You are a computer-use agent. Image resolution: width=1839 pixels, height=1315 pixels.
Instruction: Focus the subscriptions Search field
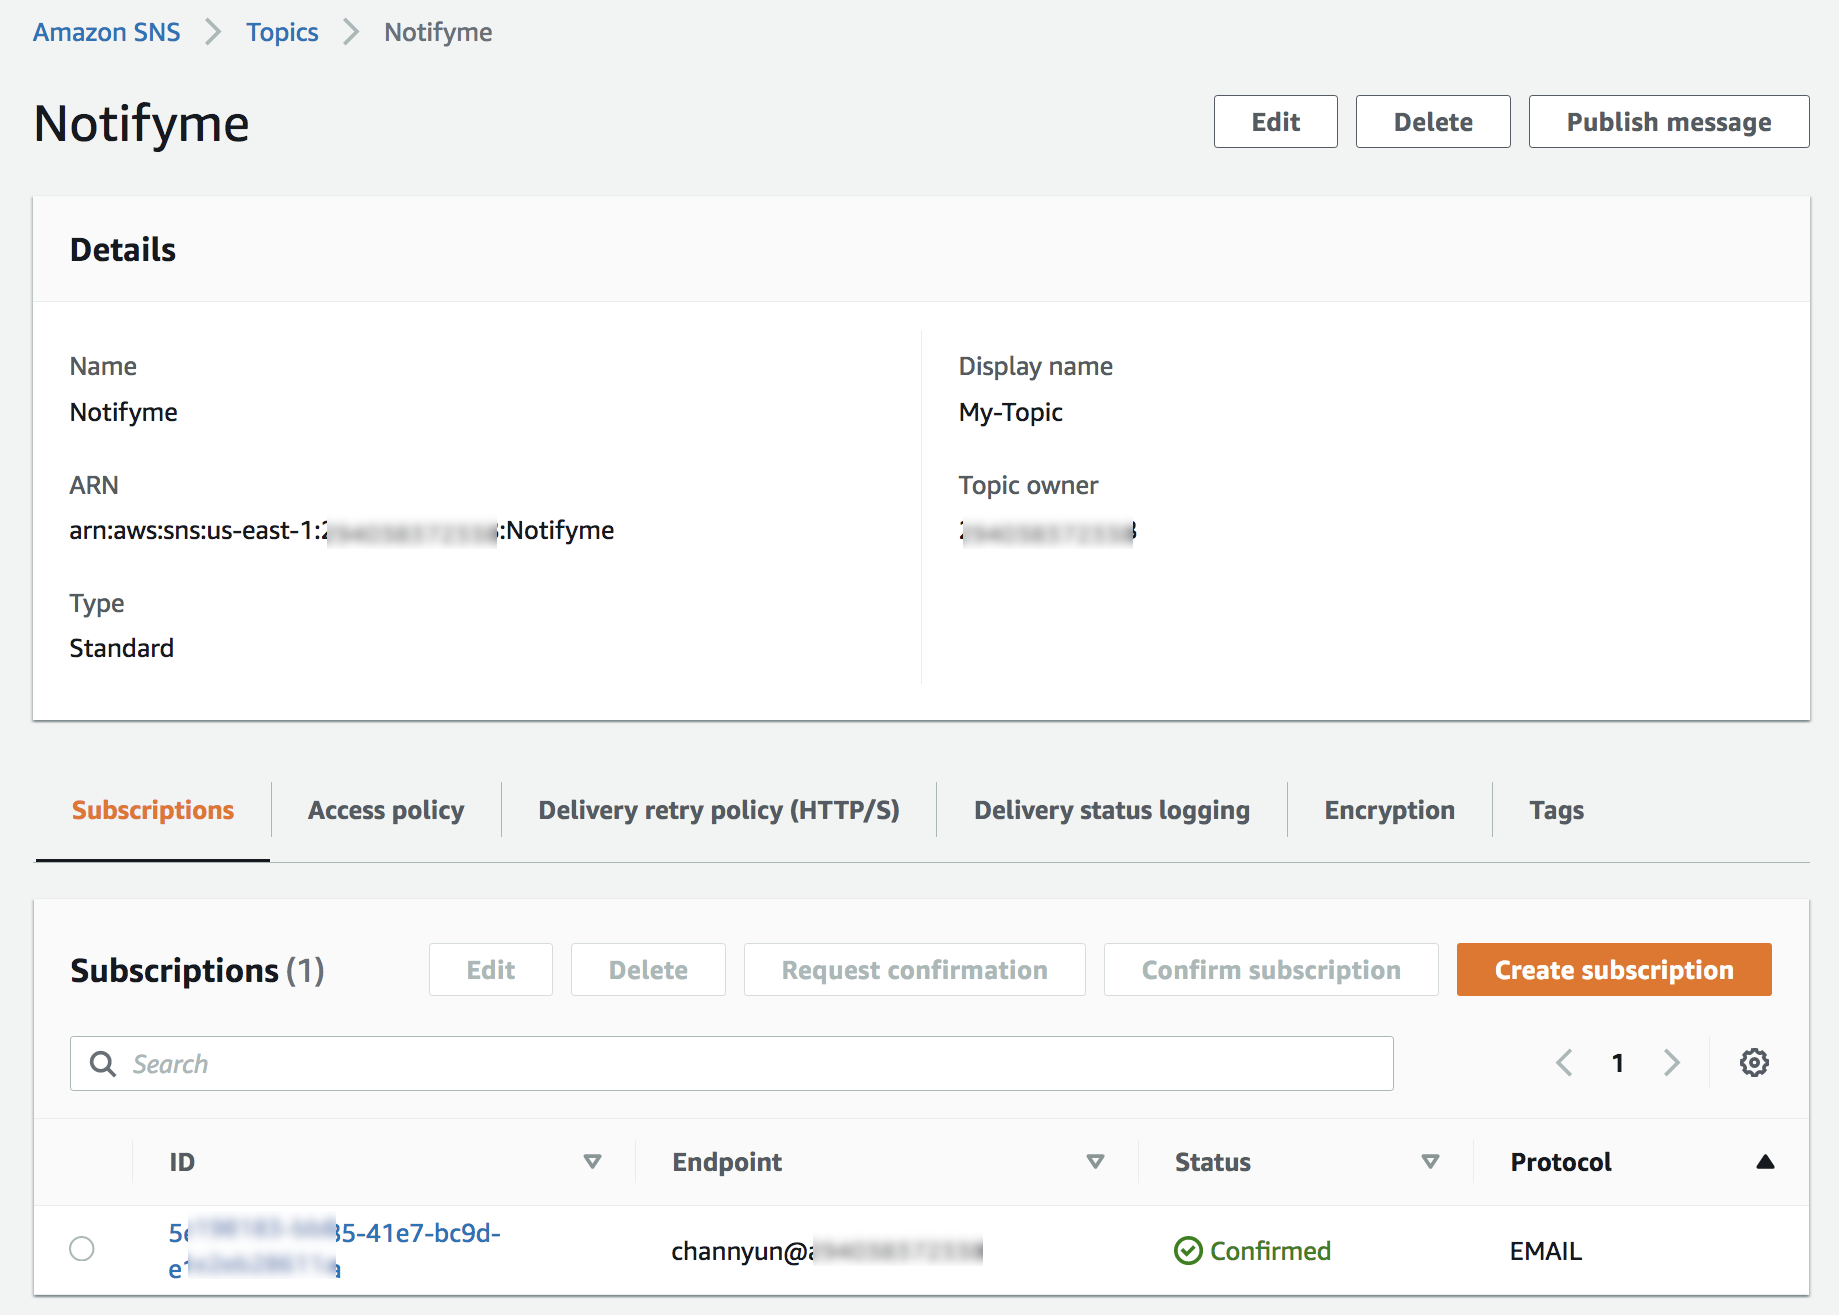click(732, 1063)
